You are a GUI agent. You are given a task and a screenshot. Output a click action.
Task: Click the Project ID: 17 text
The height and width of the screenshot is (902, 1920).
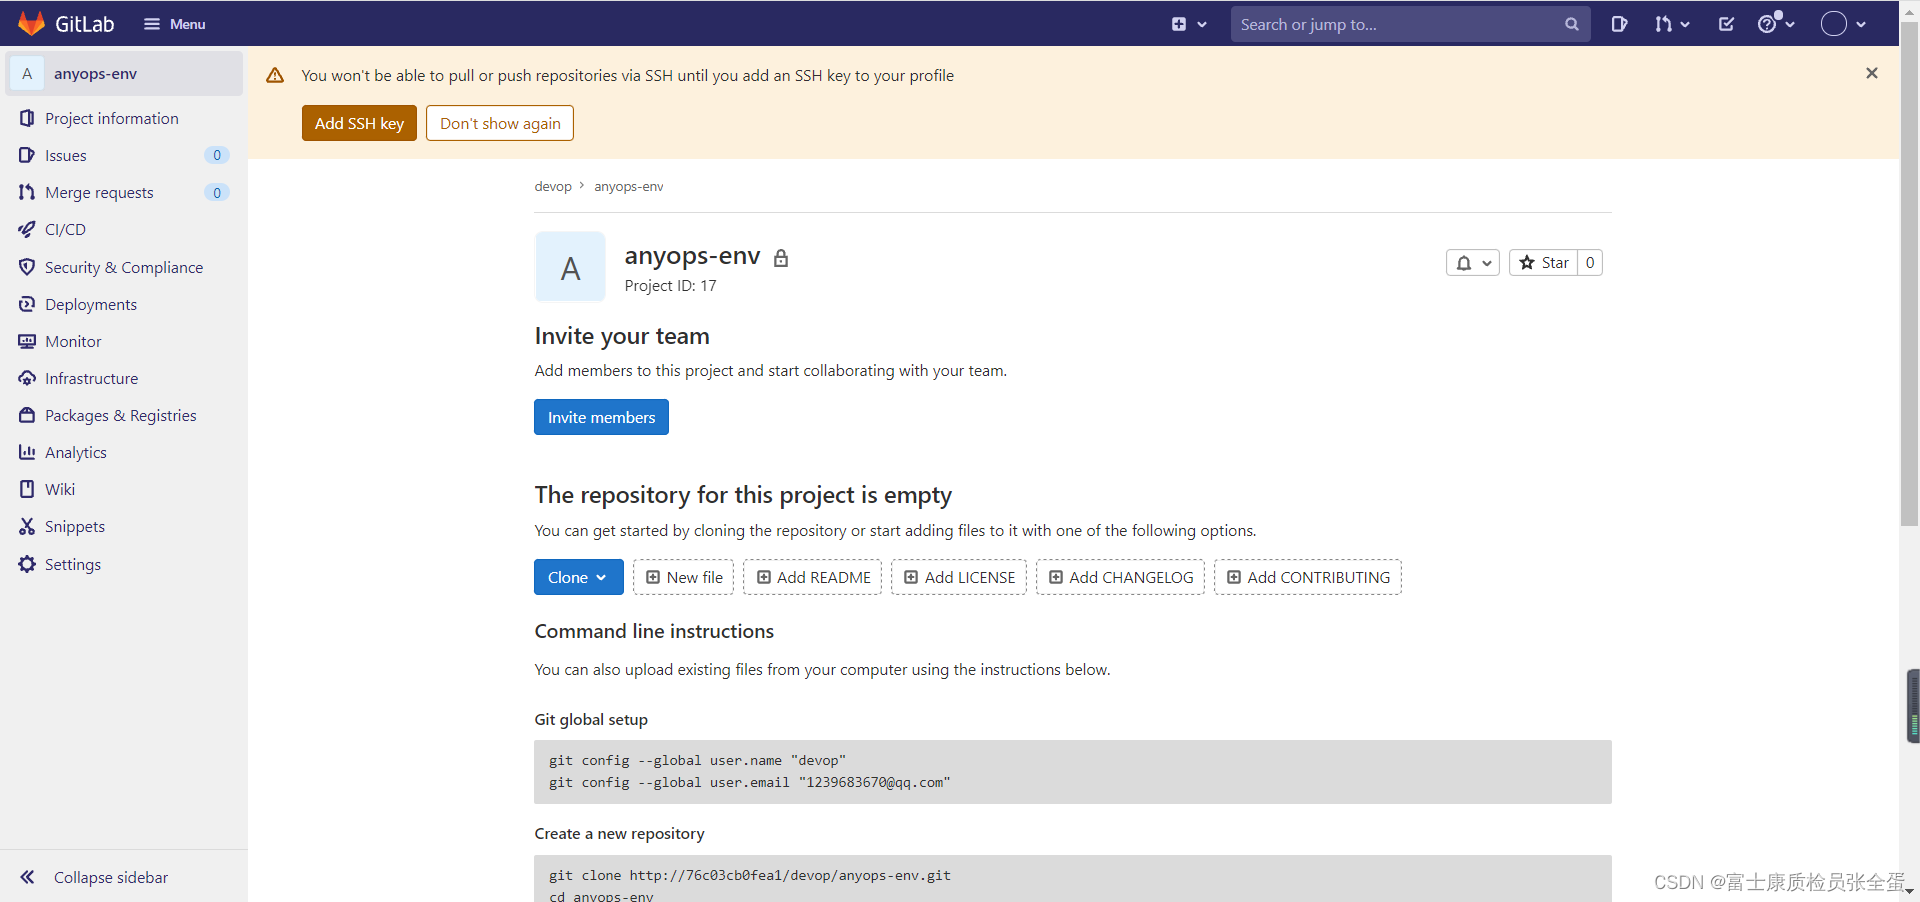[x=670, y=286]
